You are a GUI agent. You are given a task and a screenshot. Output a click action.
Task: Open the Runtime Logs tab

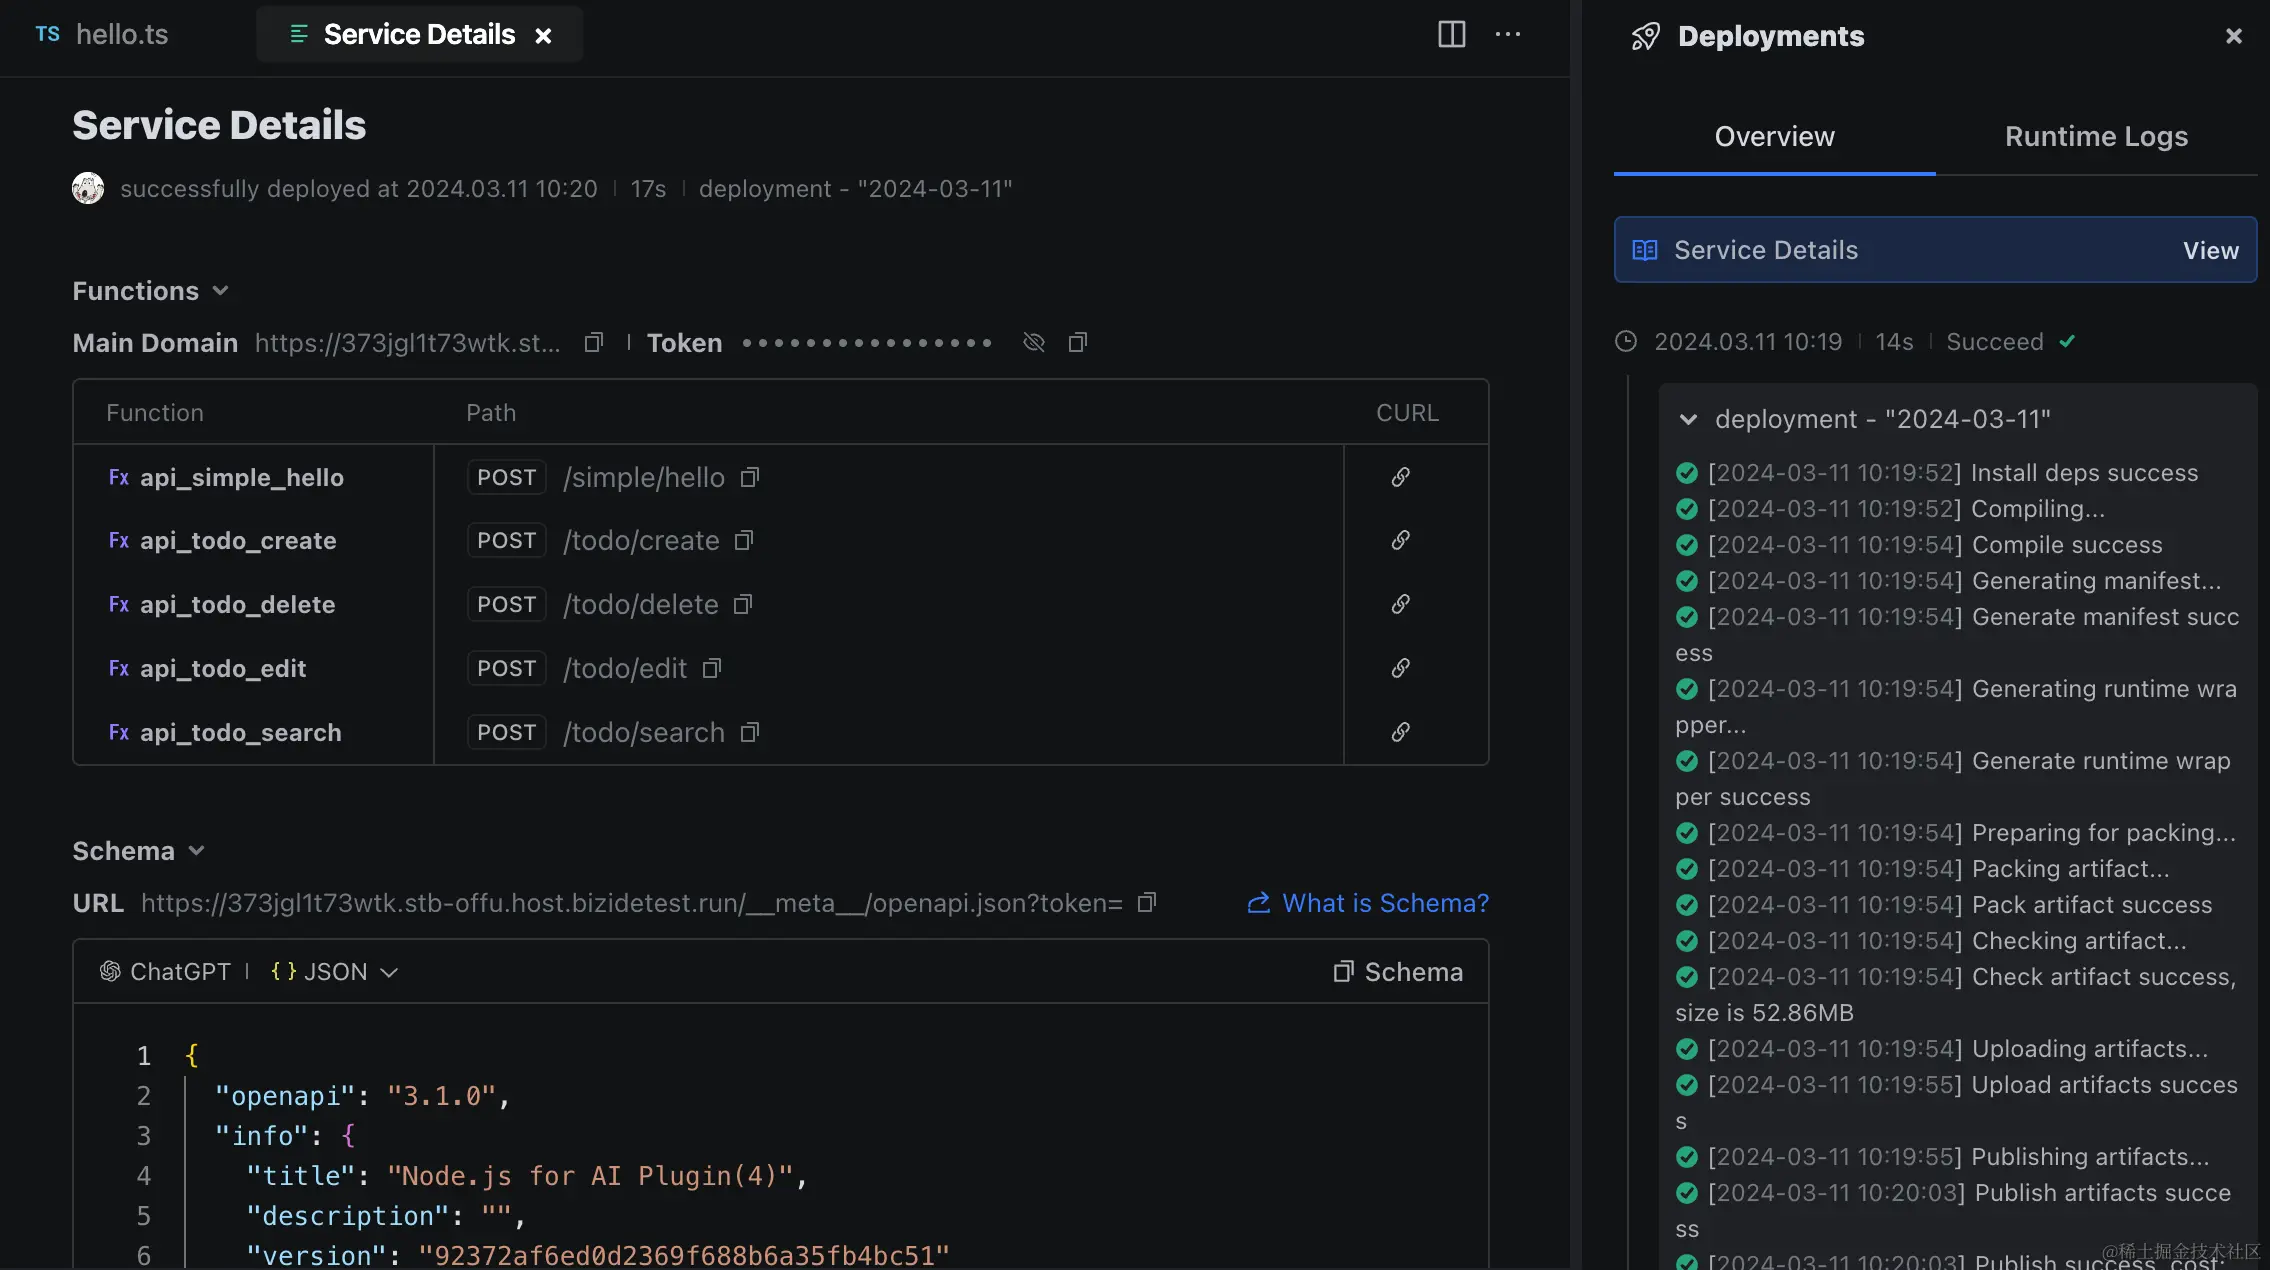(x=2096, y=136)
